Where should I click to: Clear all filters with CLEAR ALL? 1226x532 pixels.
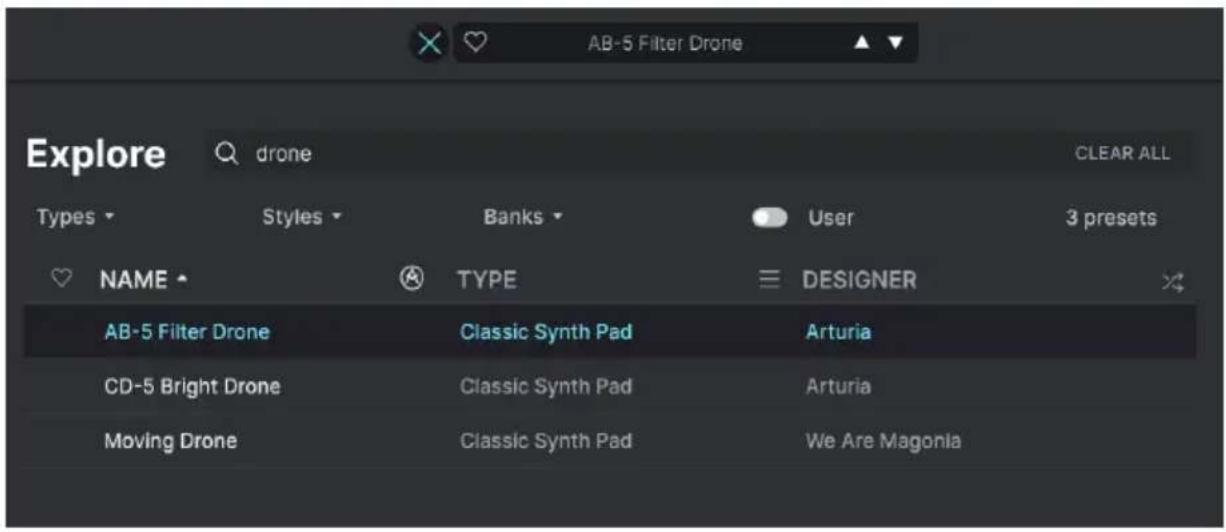click(1122, 154)
